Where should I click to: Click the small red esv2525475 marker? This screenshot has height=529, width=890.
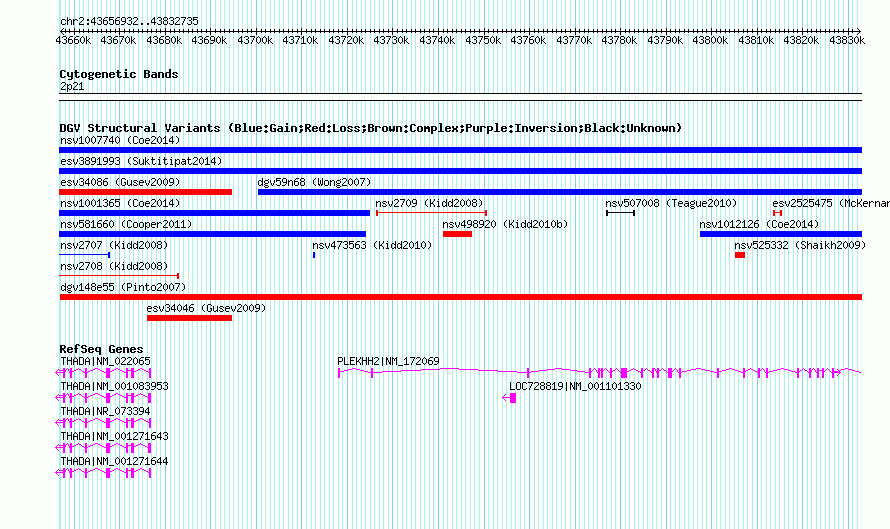tap(778, 213)
